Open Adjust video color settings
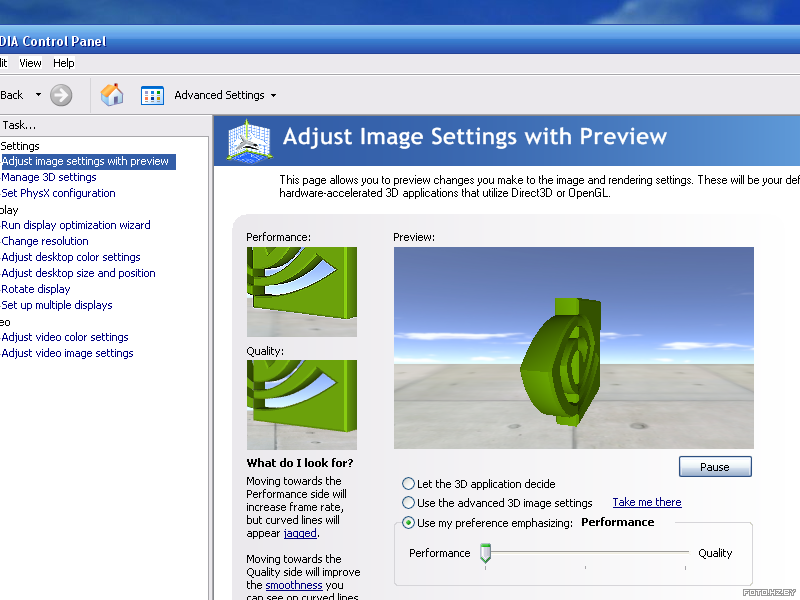The height and width of the screenshot is (600, 800). pos(65,337)
